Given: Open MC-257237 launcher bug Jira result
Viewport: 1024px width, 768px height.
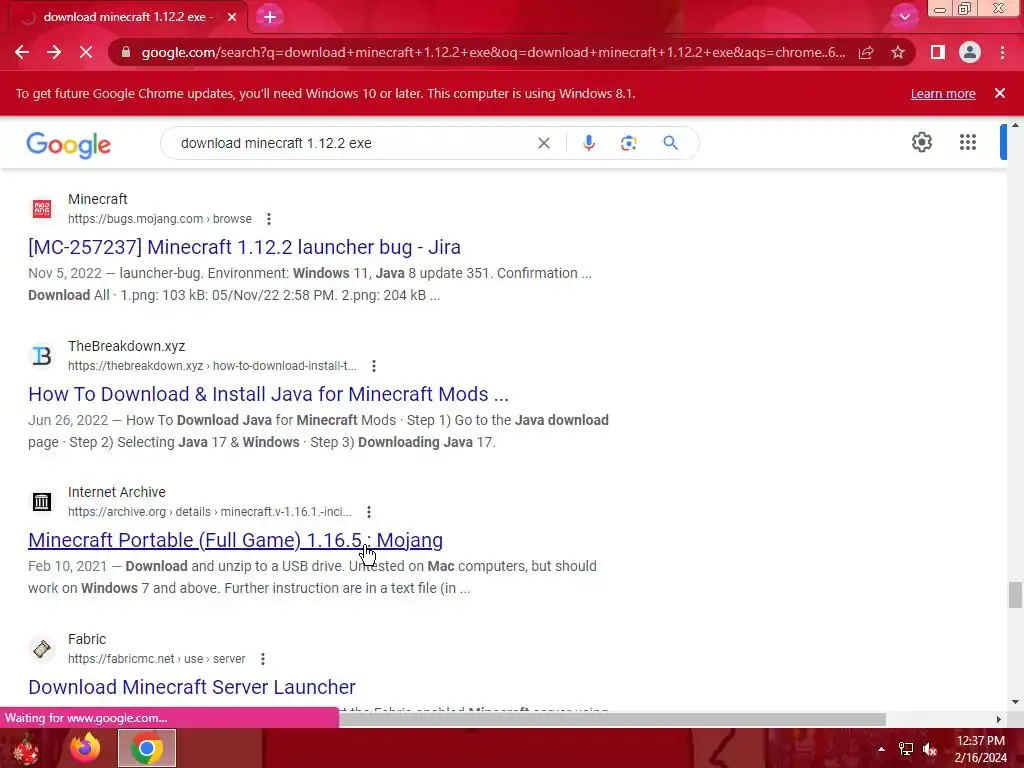Looking at the screenshot, I should tap(244, 247).
